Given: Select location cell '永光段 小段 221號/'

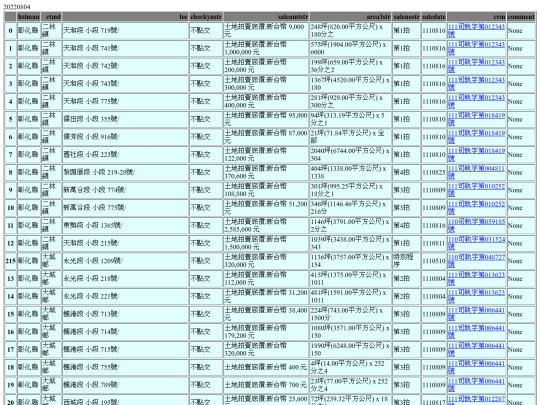Looking at the screenshot, I should 125,297.
